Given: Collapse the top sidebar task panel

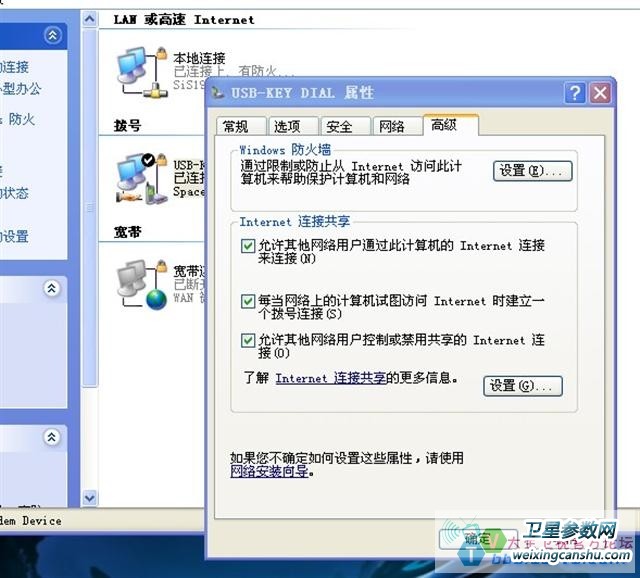Looking at the screenshot, I should pos(53,36).
